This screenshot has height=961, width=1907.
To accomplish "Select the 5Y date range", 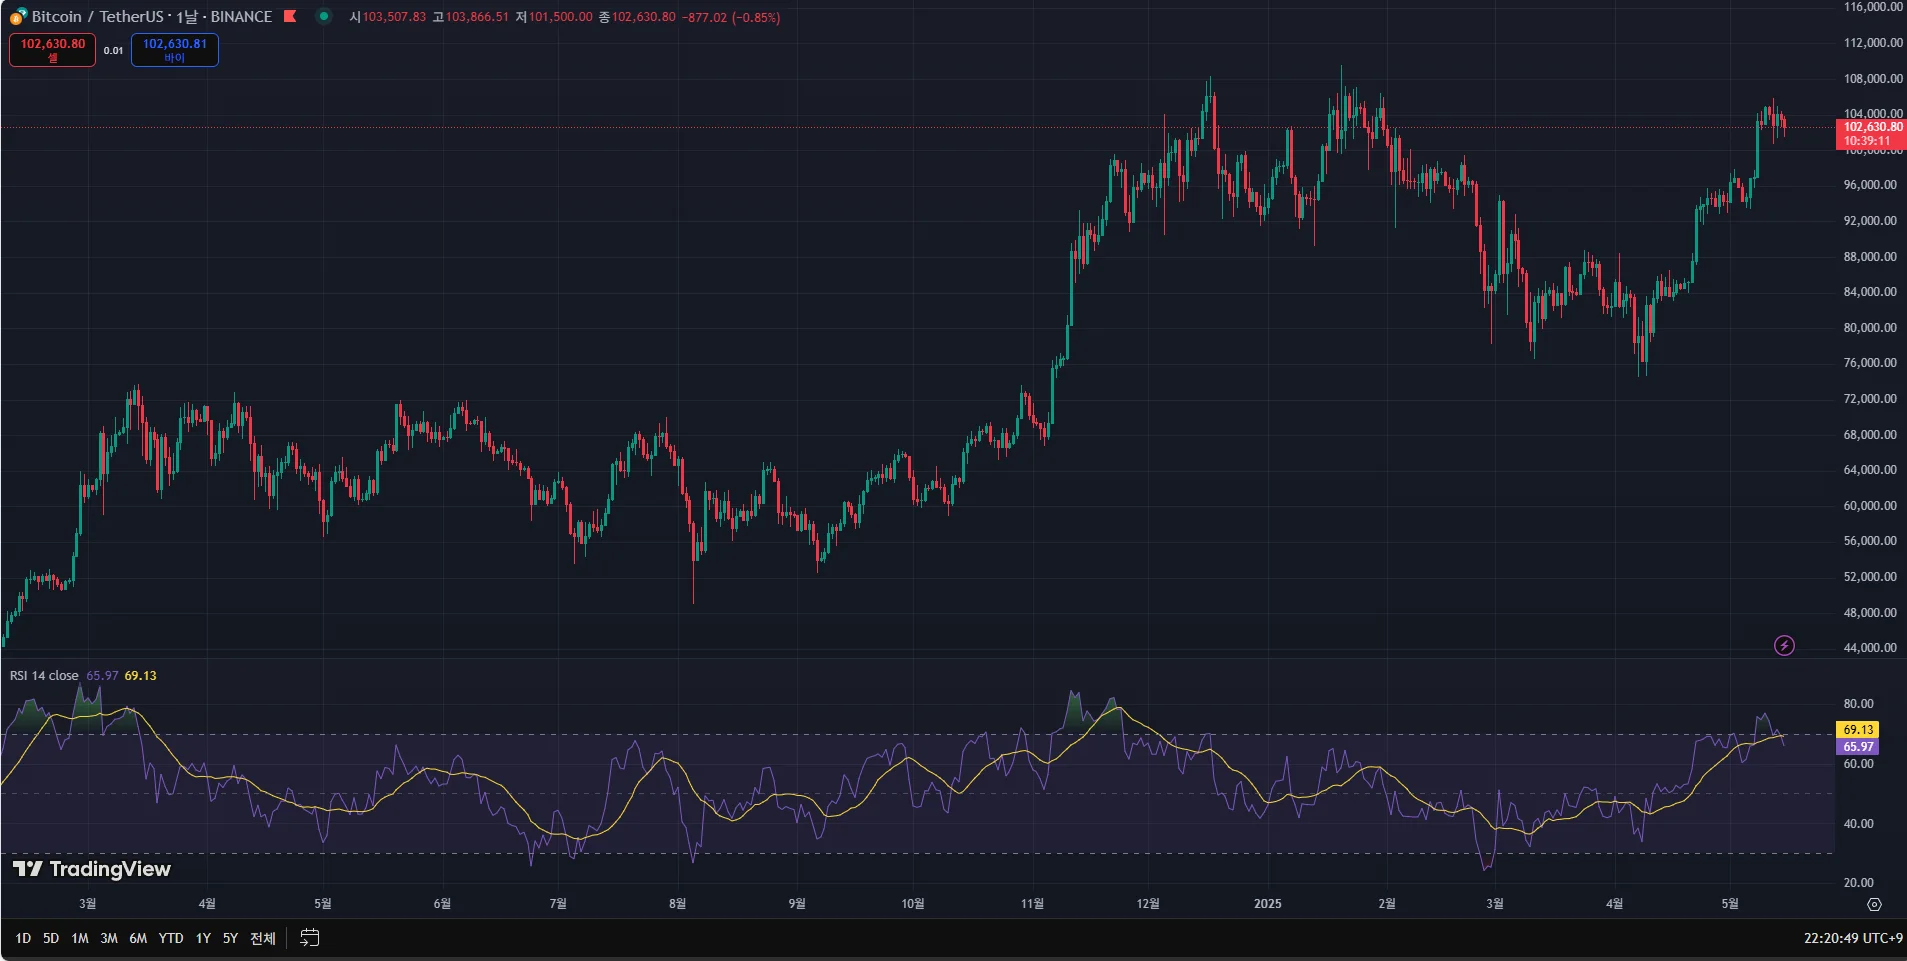I will 230,938.
